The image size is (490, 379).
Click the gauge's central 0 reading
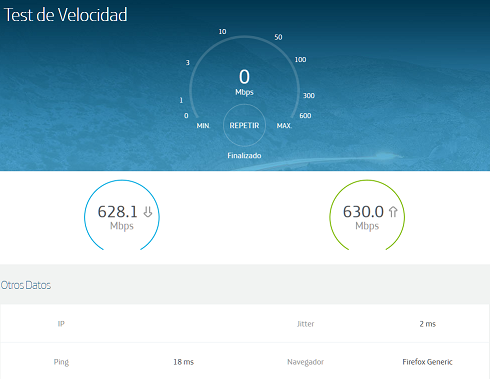pyautogui.click(x=244, y=77)
